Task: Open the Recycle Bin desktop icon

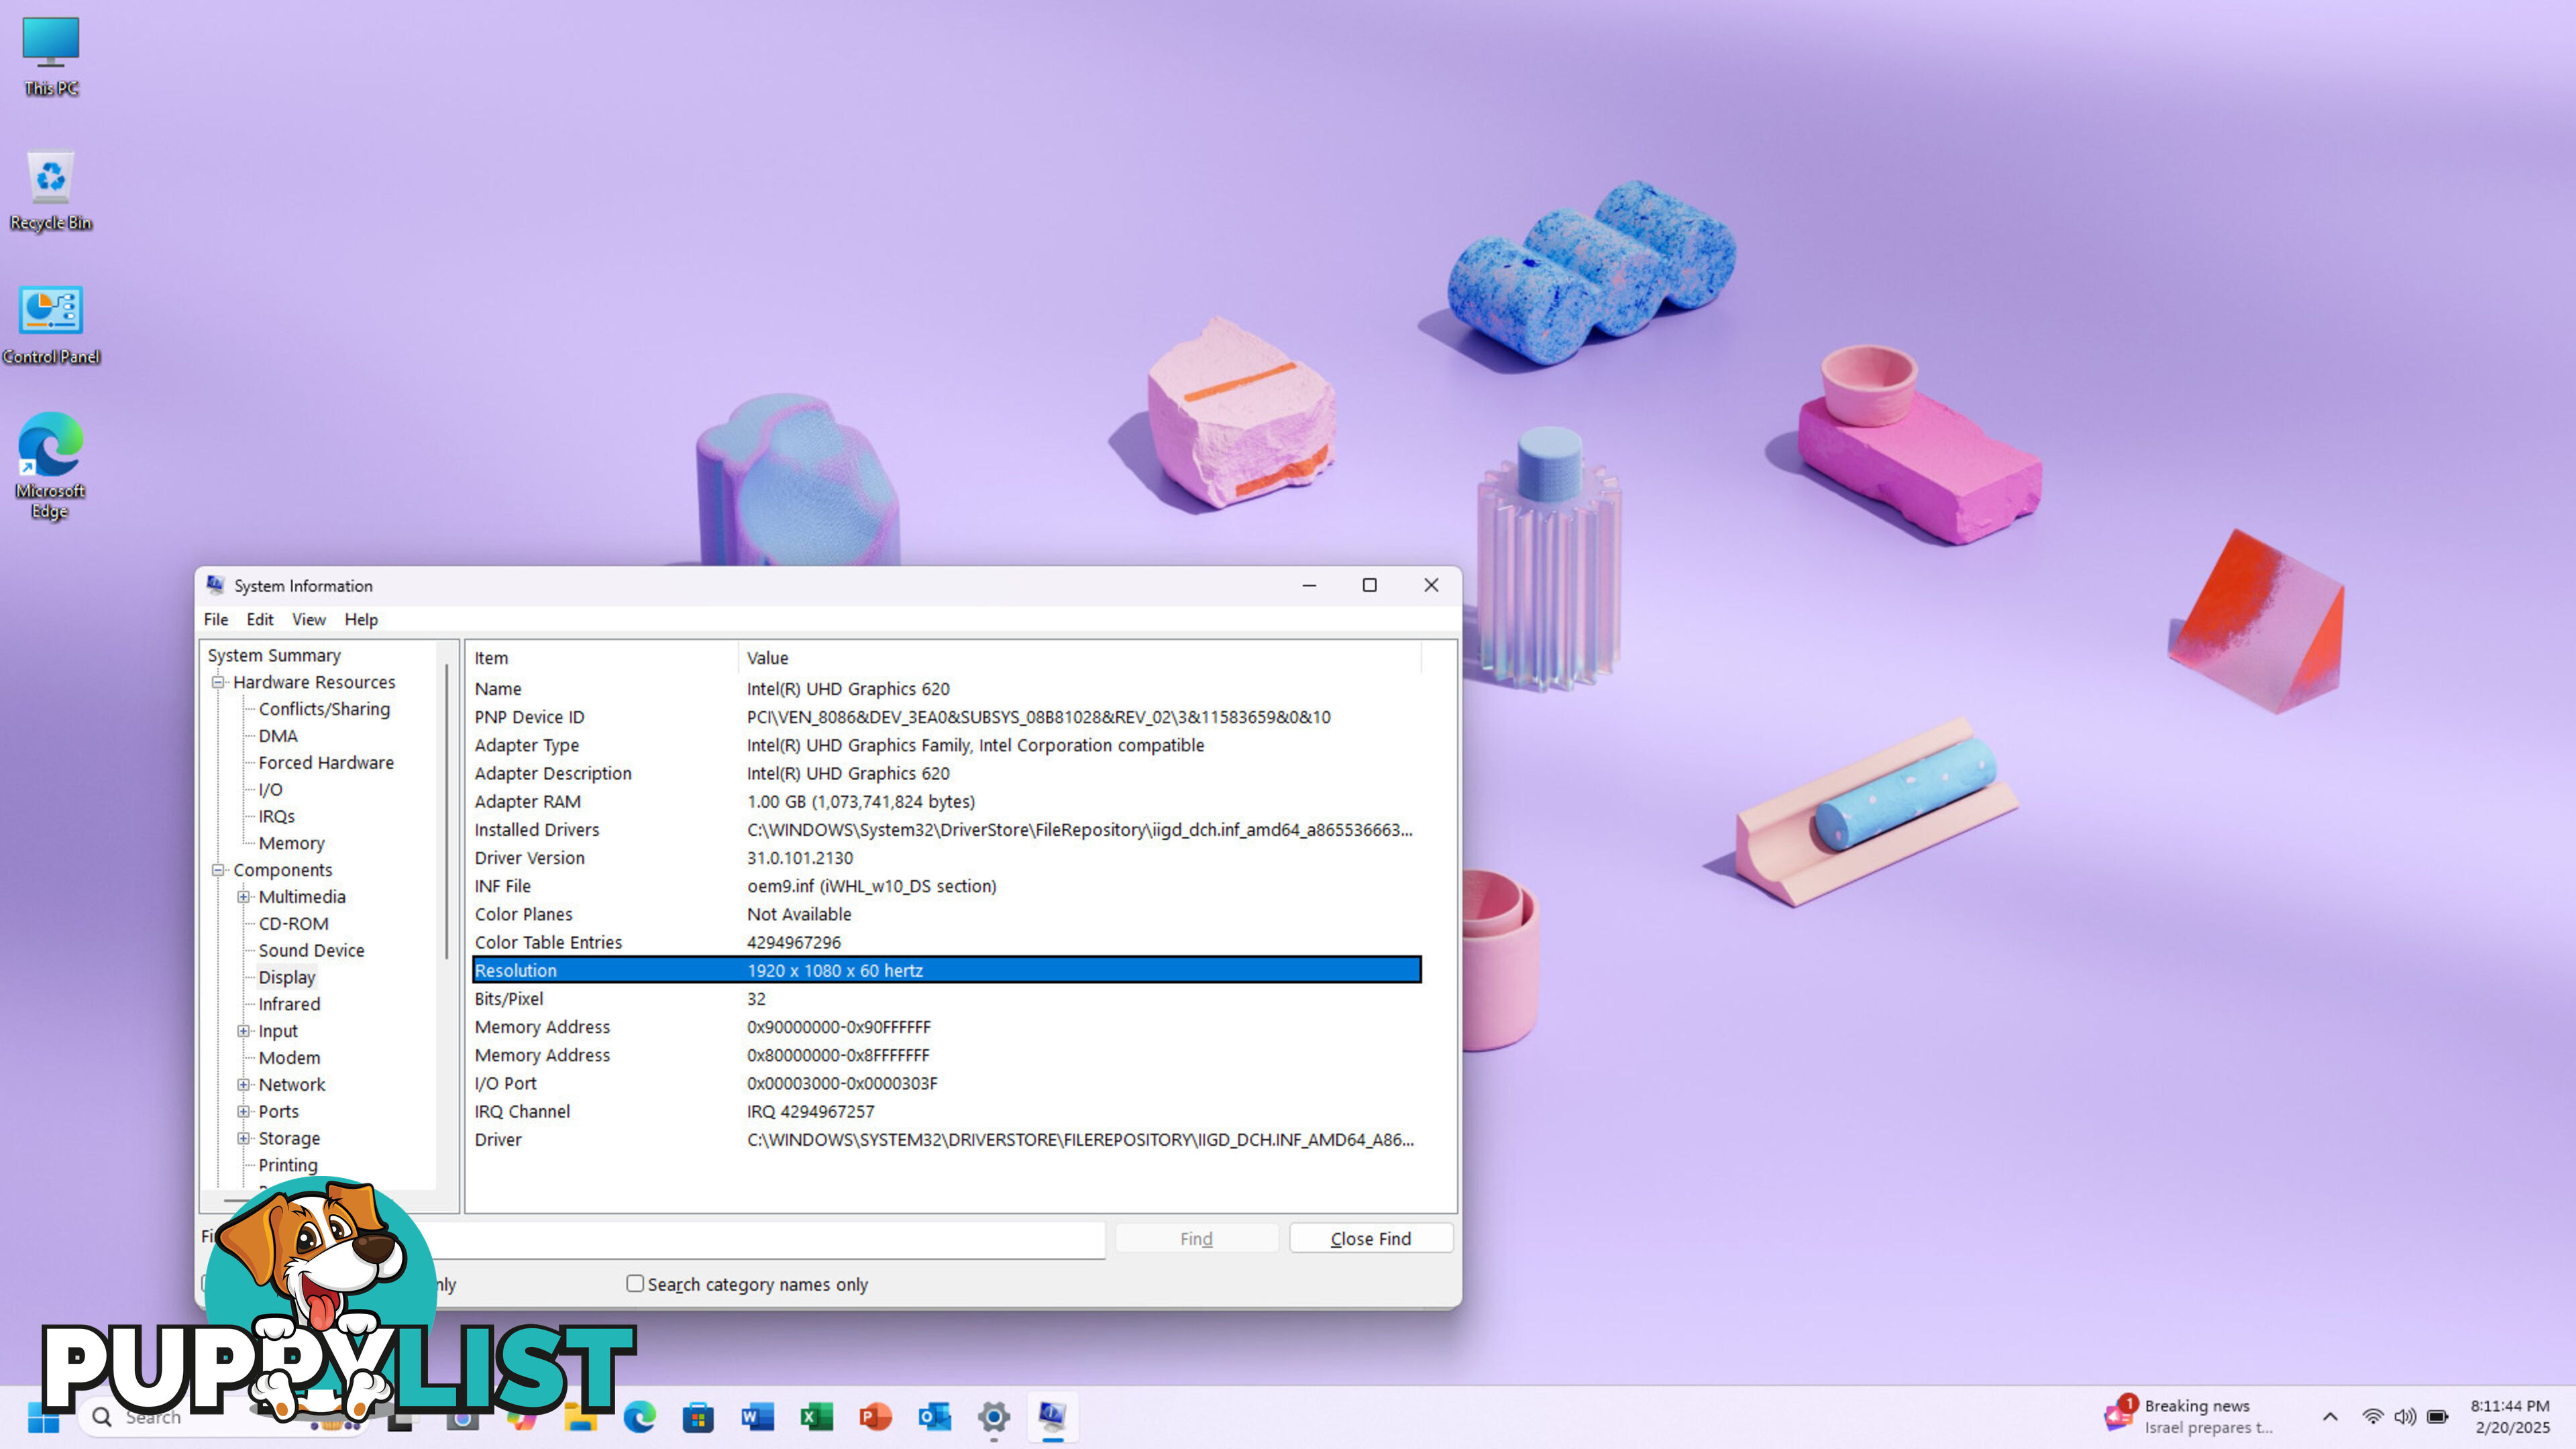Action: click(50, 190)
